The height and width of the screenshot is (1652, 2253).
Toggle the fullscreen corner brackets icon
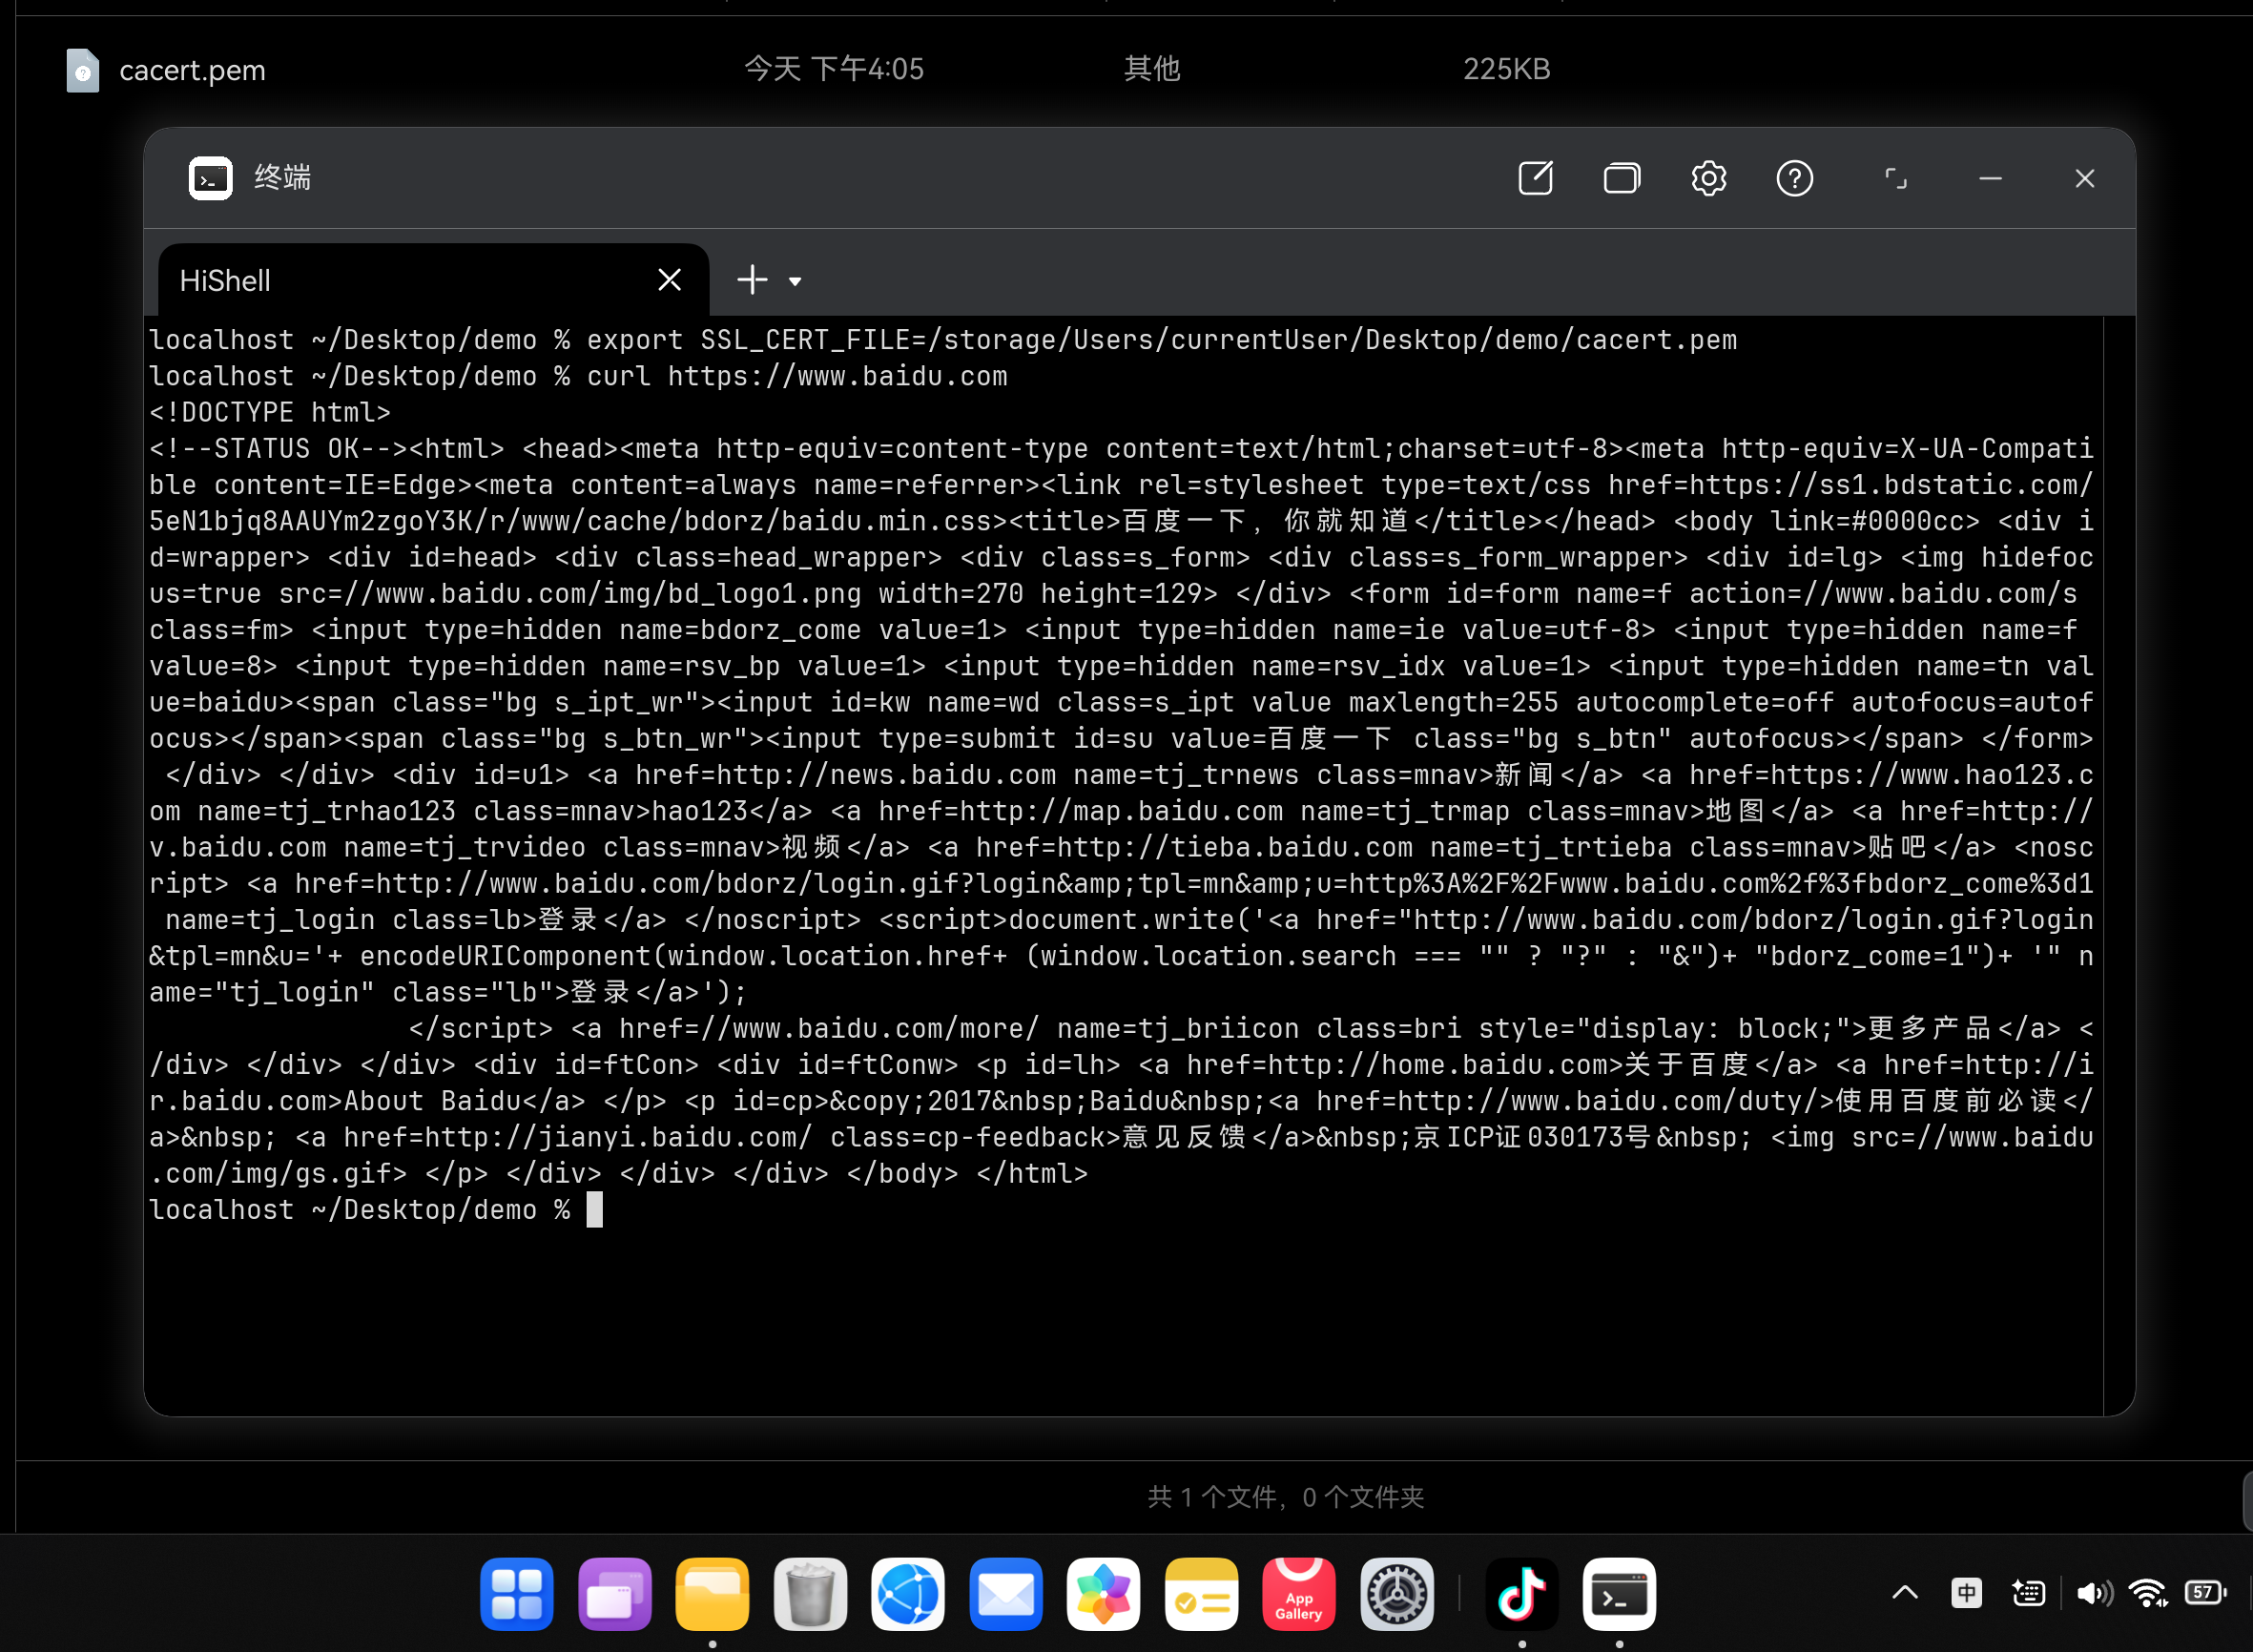1895,179
